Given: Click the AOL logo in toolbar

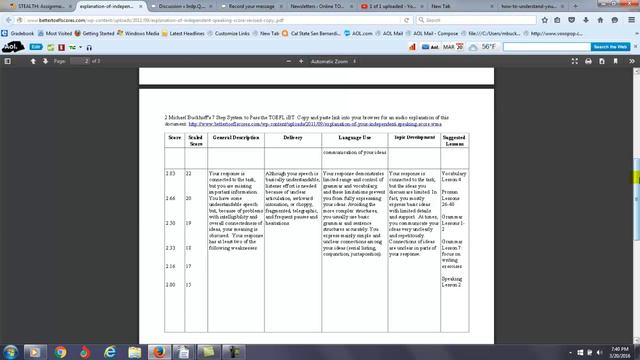Looking at the screenshot, I should (x=13, y=47).
